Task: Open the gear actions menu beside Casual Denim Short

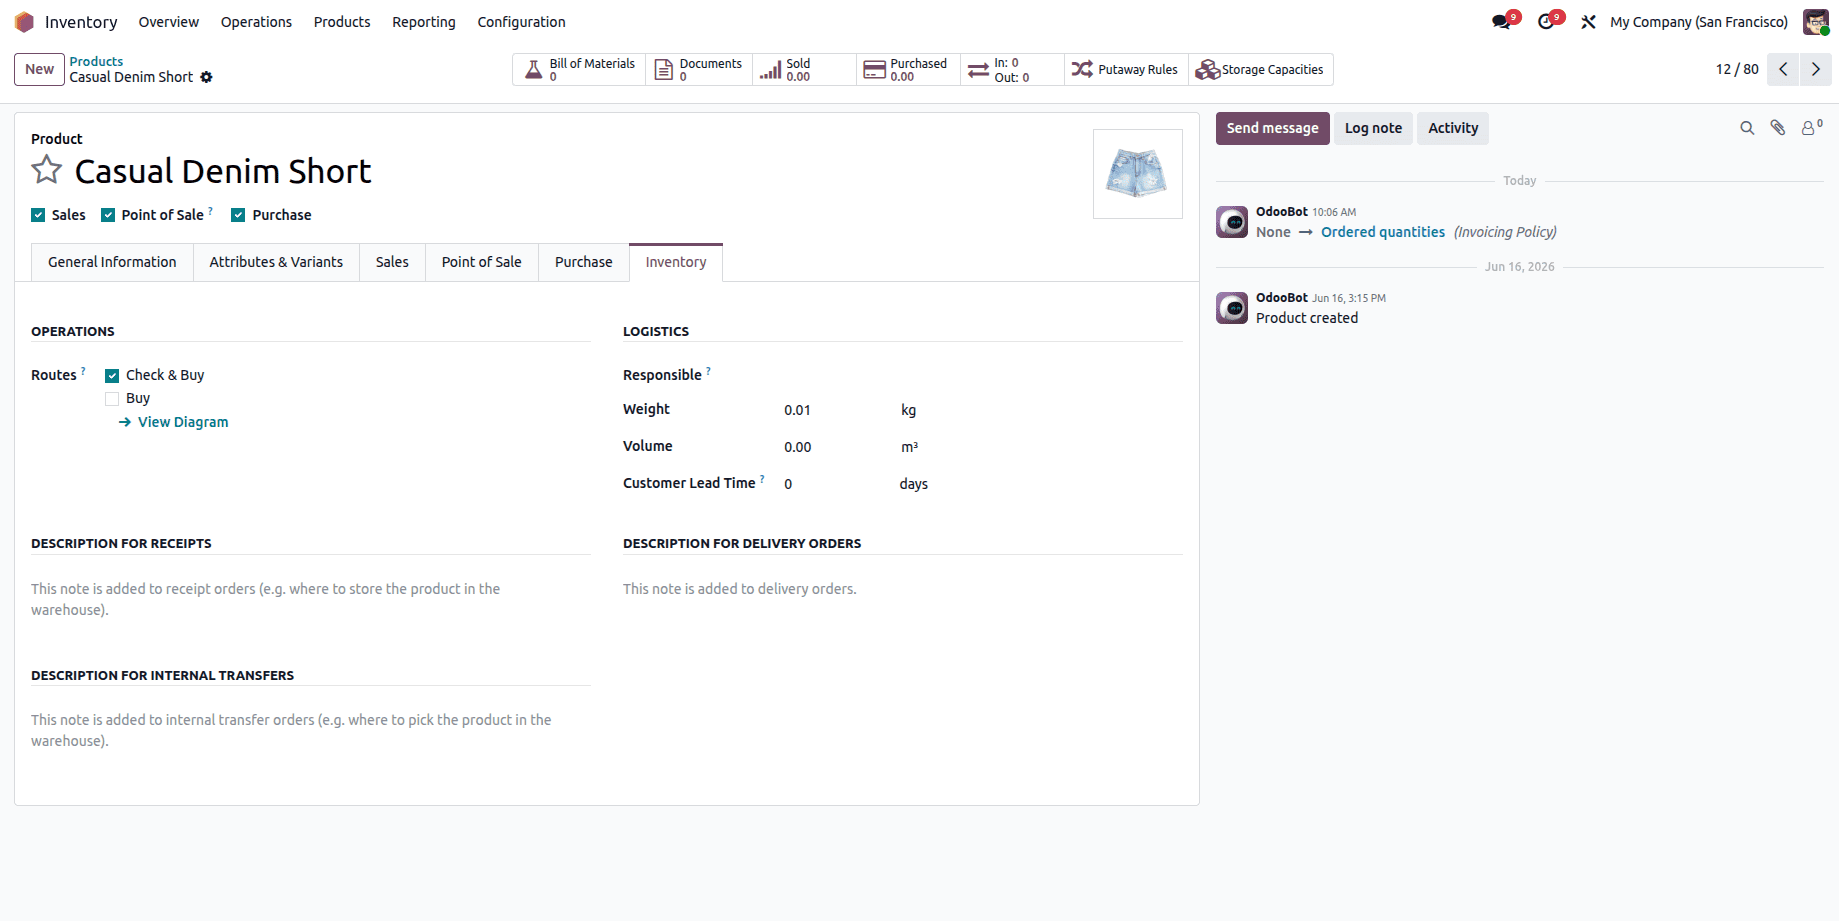Action: coord(206,77)
